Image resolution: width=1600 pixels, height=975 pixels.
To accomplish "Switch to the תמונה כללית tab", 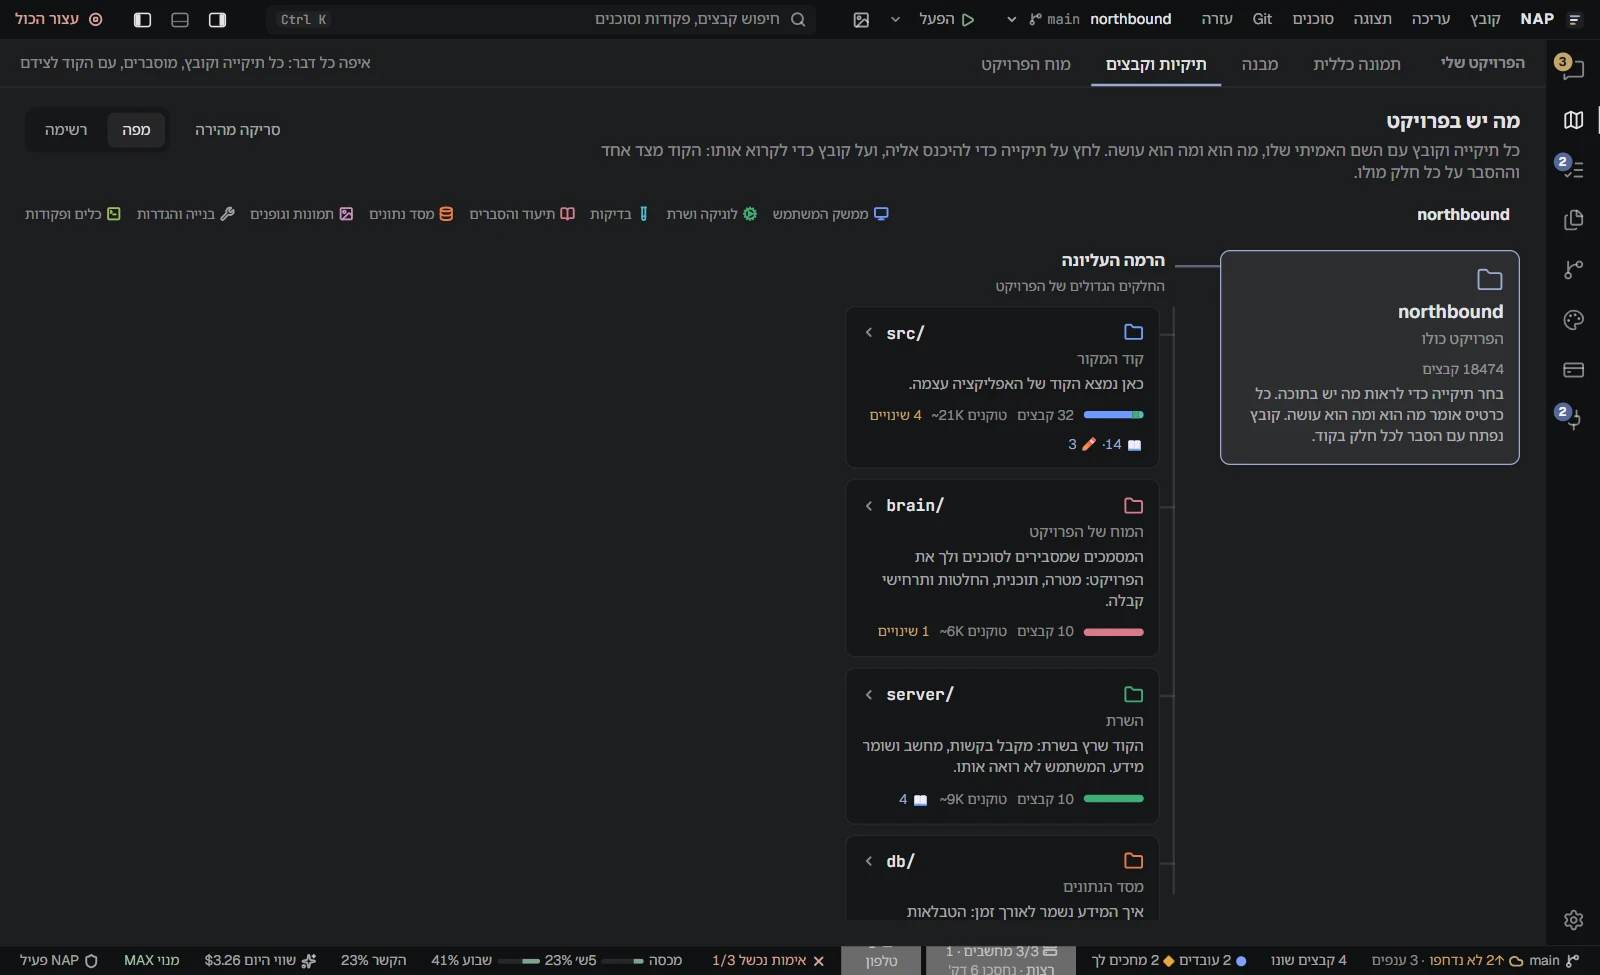I will click(x=1356, y=64).
